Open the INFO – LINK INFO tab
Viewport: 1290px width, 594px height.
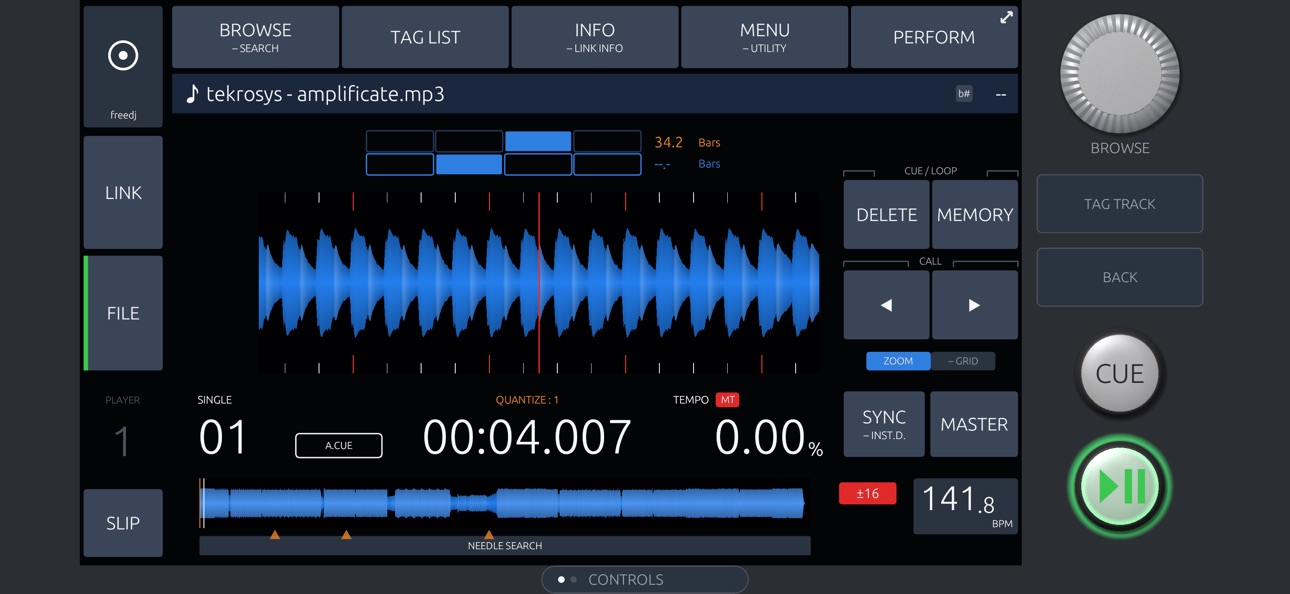[595, 37]
